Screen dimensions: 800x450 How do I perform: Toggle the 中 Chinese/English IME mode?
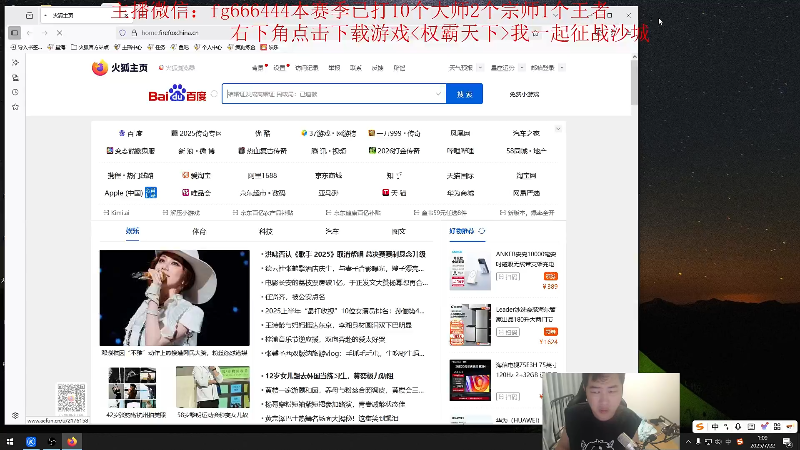pos(715,427)
